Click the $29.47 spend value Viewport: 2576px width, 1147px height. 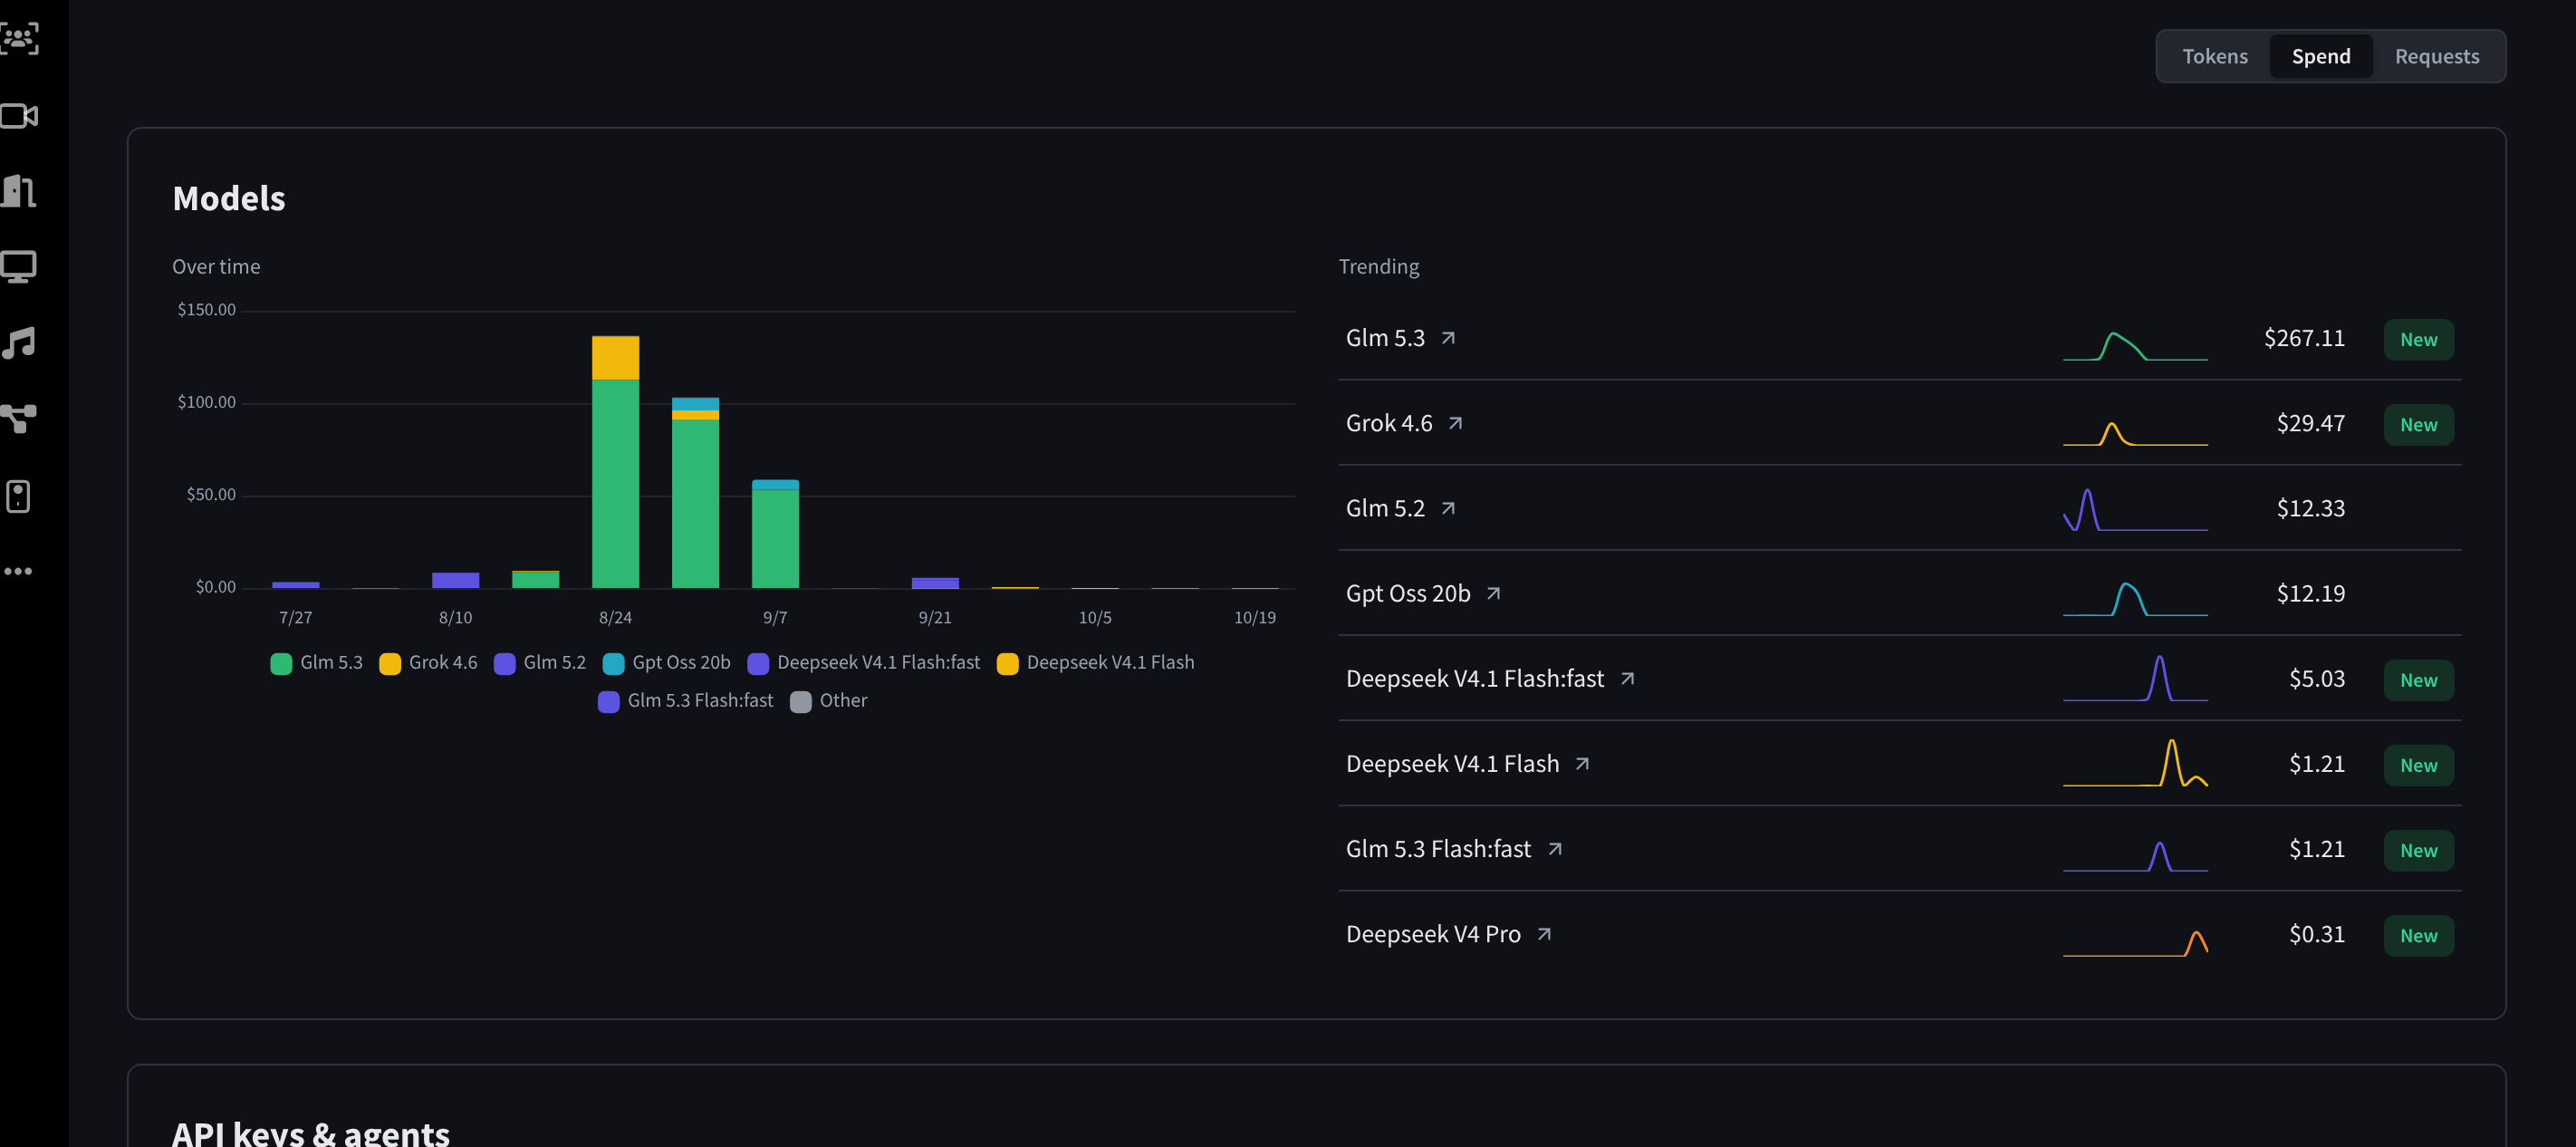point(2310,423)
